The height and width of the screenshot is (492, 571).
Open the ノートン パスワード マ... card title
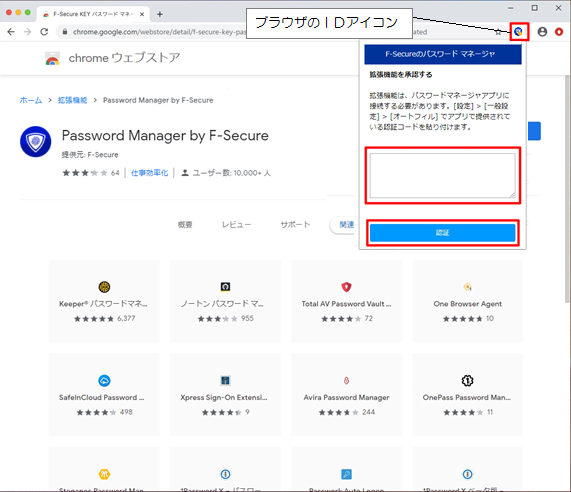[x=223, y=304]
